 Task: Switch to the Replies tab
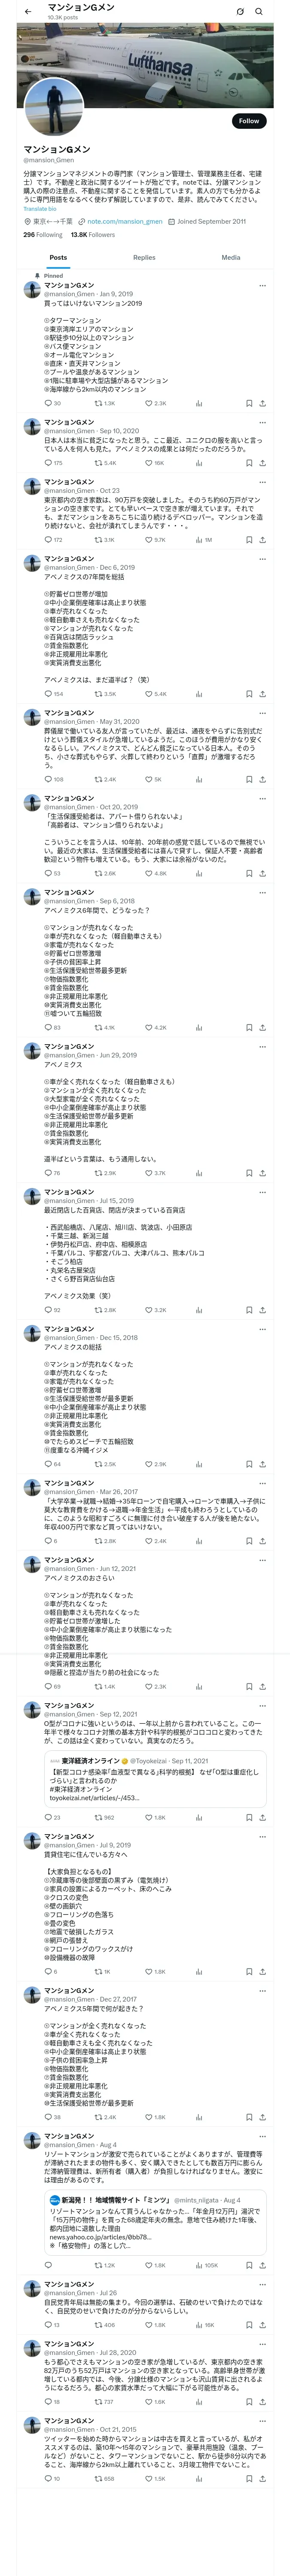coord(144,257)
